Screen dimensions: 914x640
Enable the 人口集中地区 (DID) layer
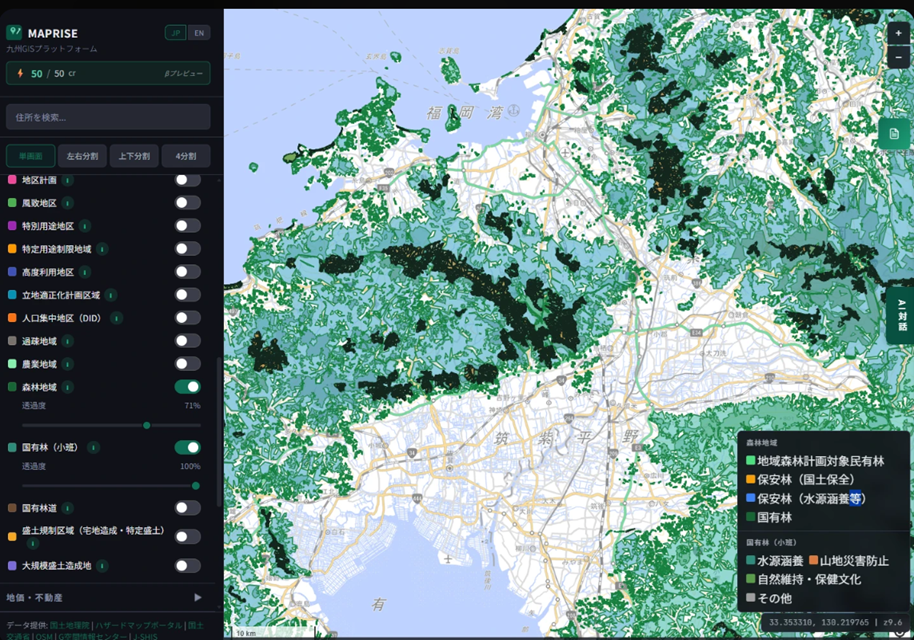[x=188, y=318]
